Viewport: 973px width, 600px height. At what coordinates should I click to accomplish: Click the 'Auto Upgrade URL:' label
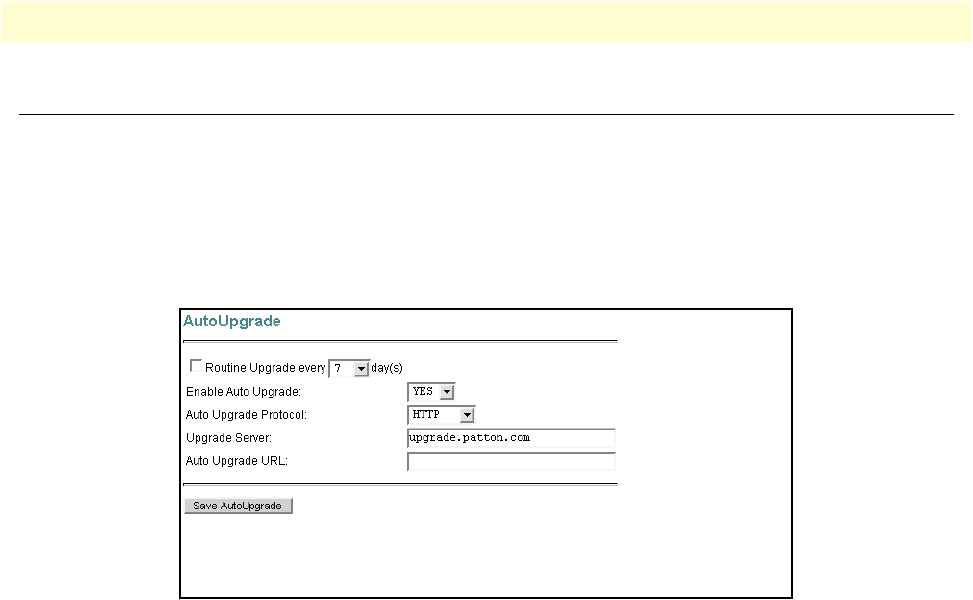coord(236,460)
